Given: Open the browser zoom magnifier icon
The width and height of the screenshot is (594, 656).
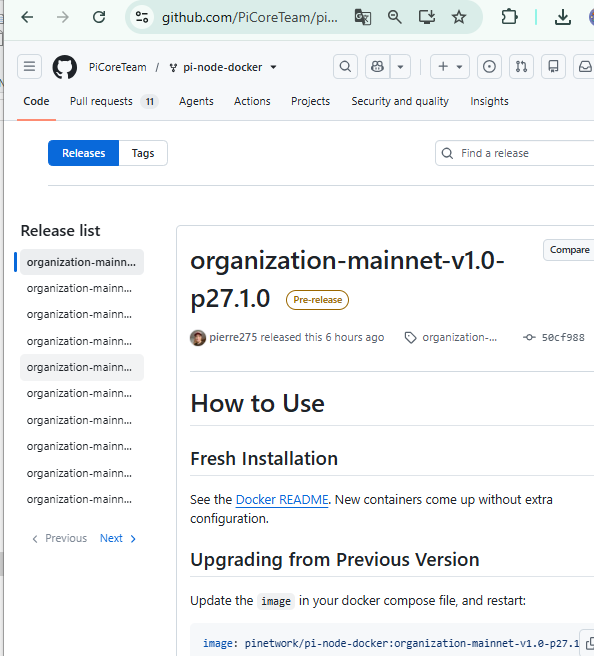Looking at the screenshot, I should [394, 17].
